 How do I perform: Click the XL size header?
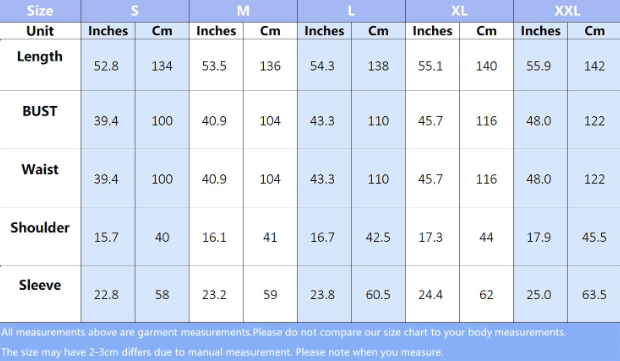(459, 11)
